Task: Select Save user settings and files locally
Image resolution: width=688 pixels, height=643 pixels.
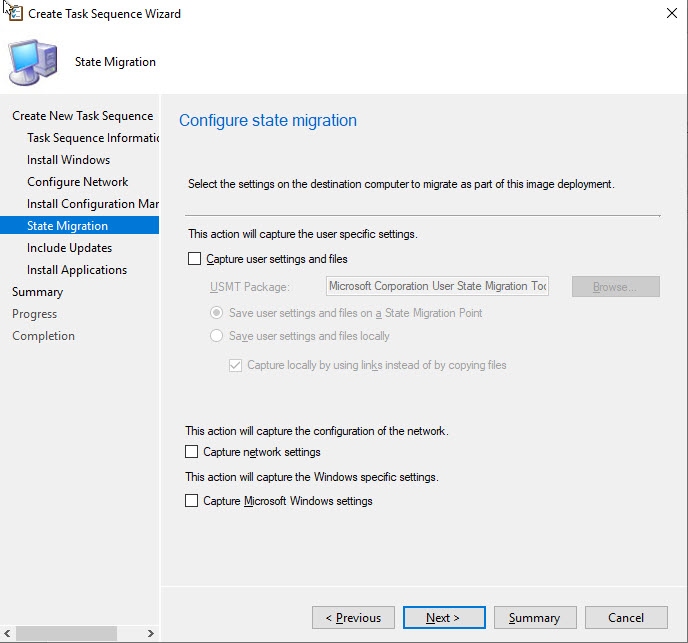Action: 216,336
